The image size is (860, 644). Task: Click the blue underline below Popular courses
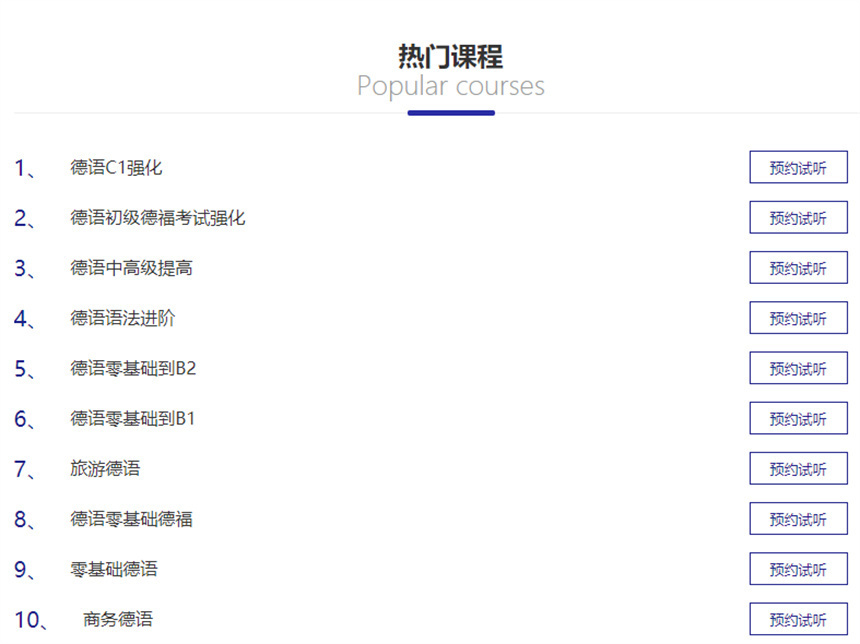click(451, 113)
